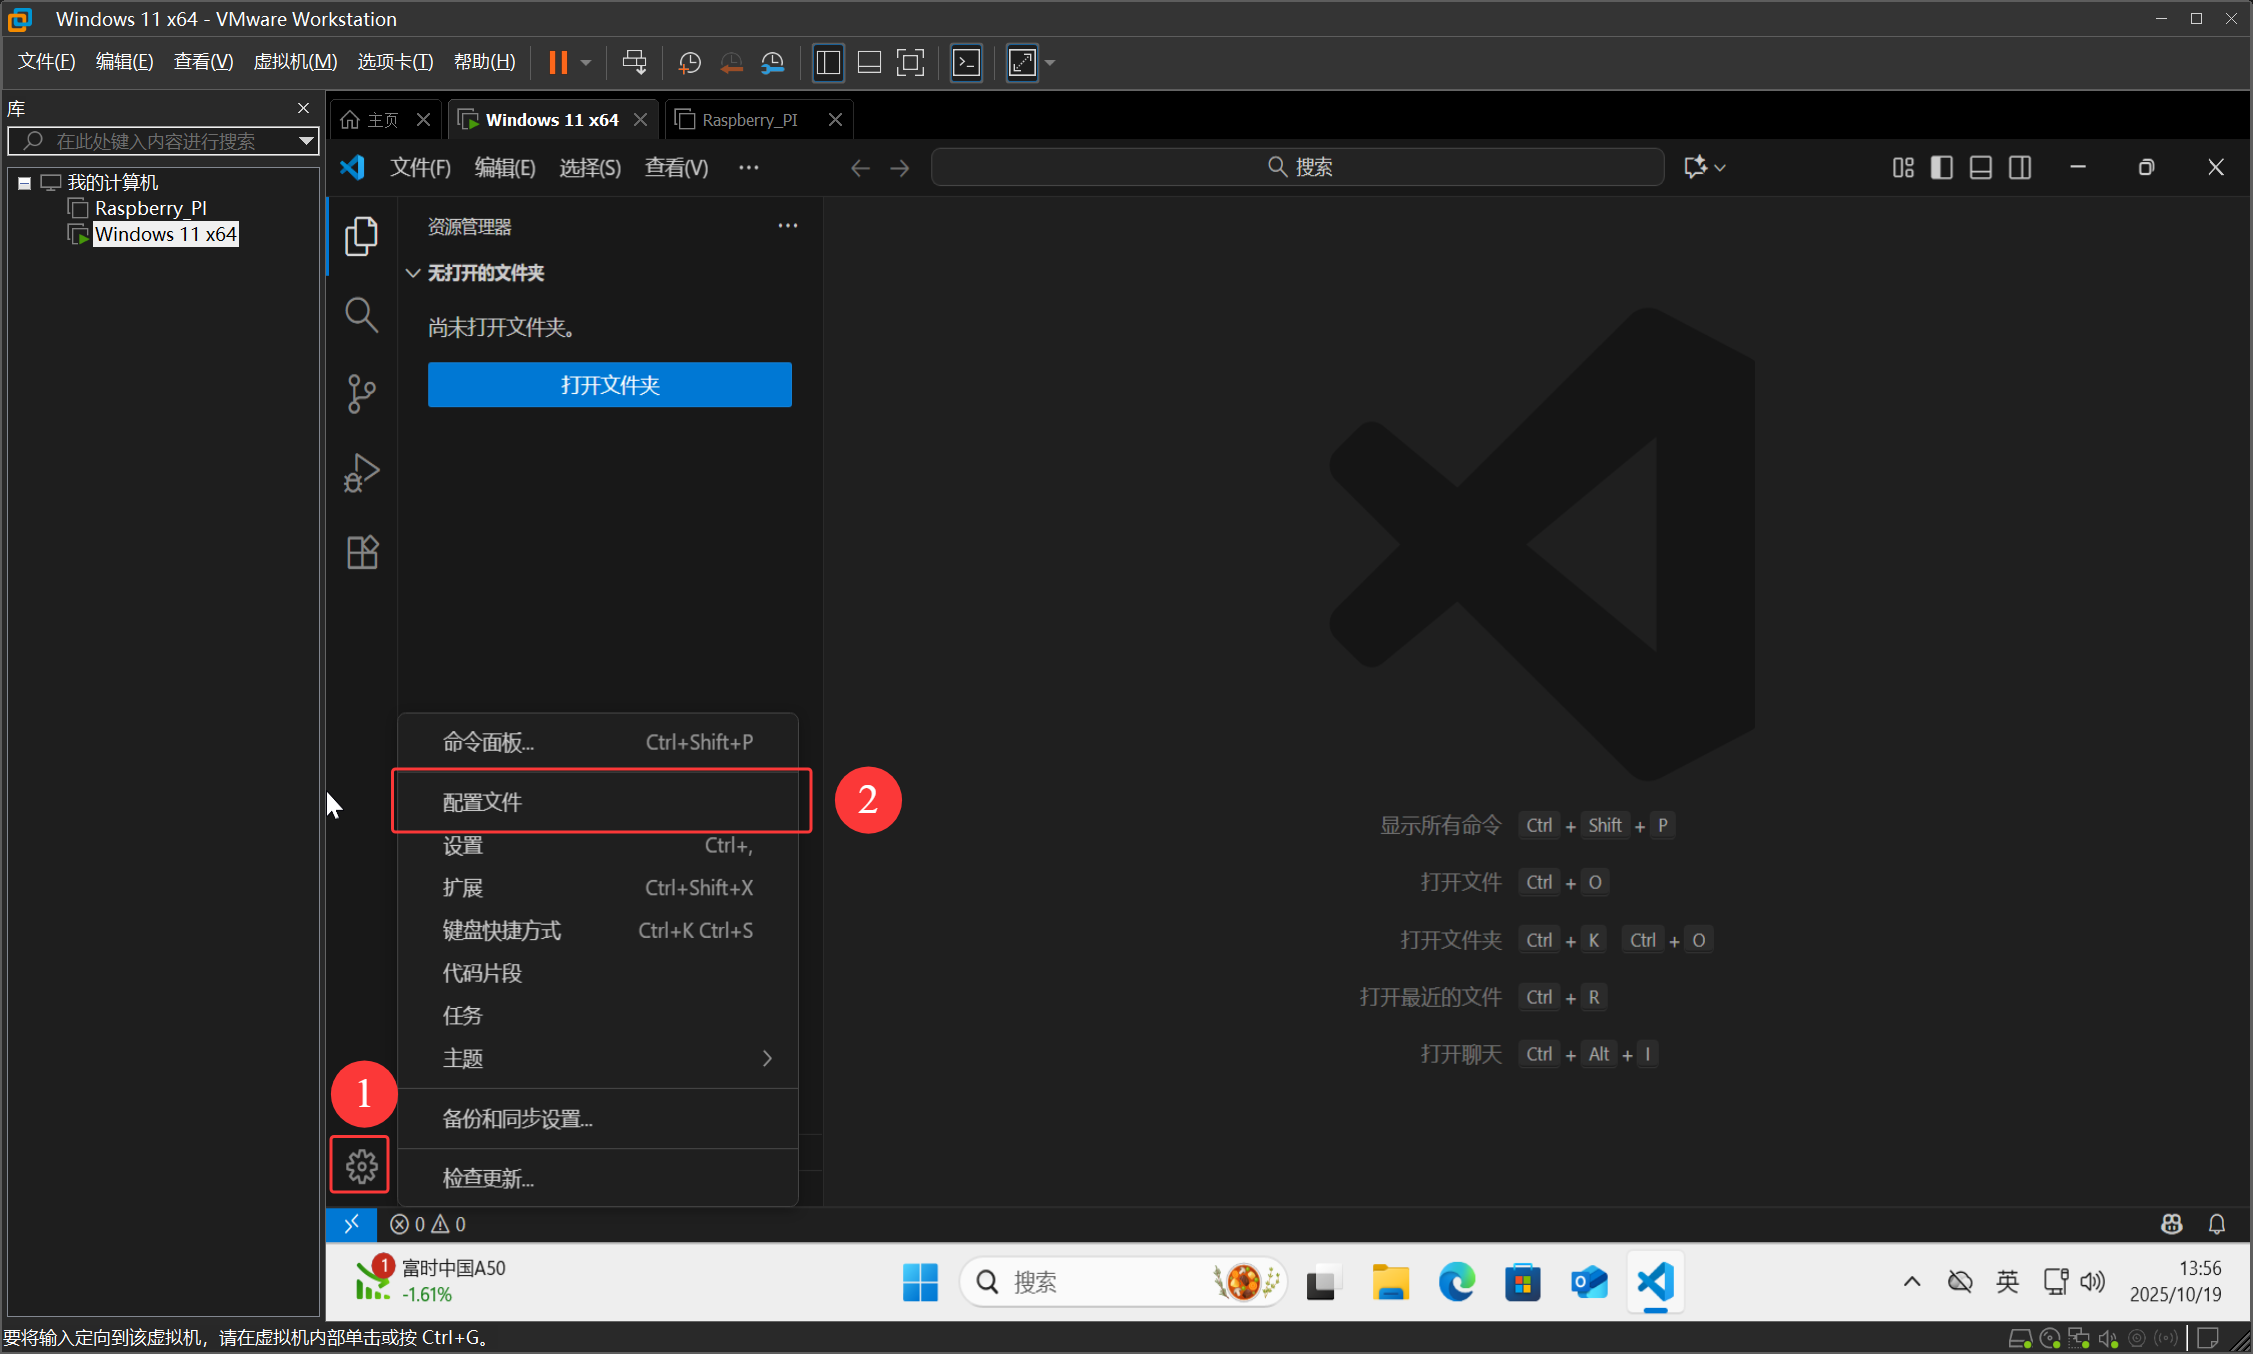The width and height of the screenshot is (2253, 1354).
Task: Toggle VMware thumbnail bar visibility
Action: [869, 63]
